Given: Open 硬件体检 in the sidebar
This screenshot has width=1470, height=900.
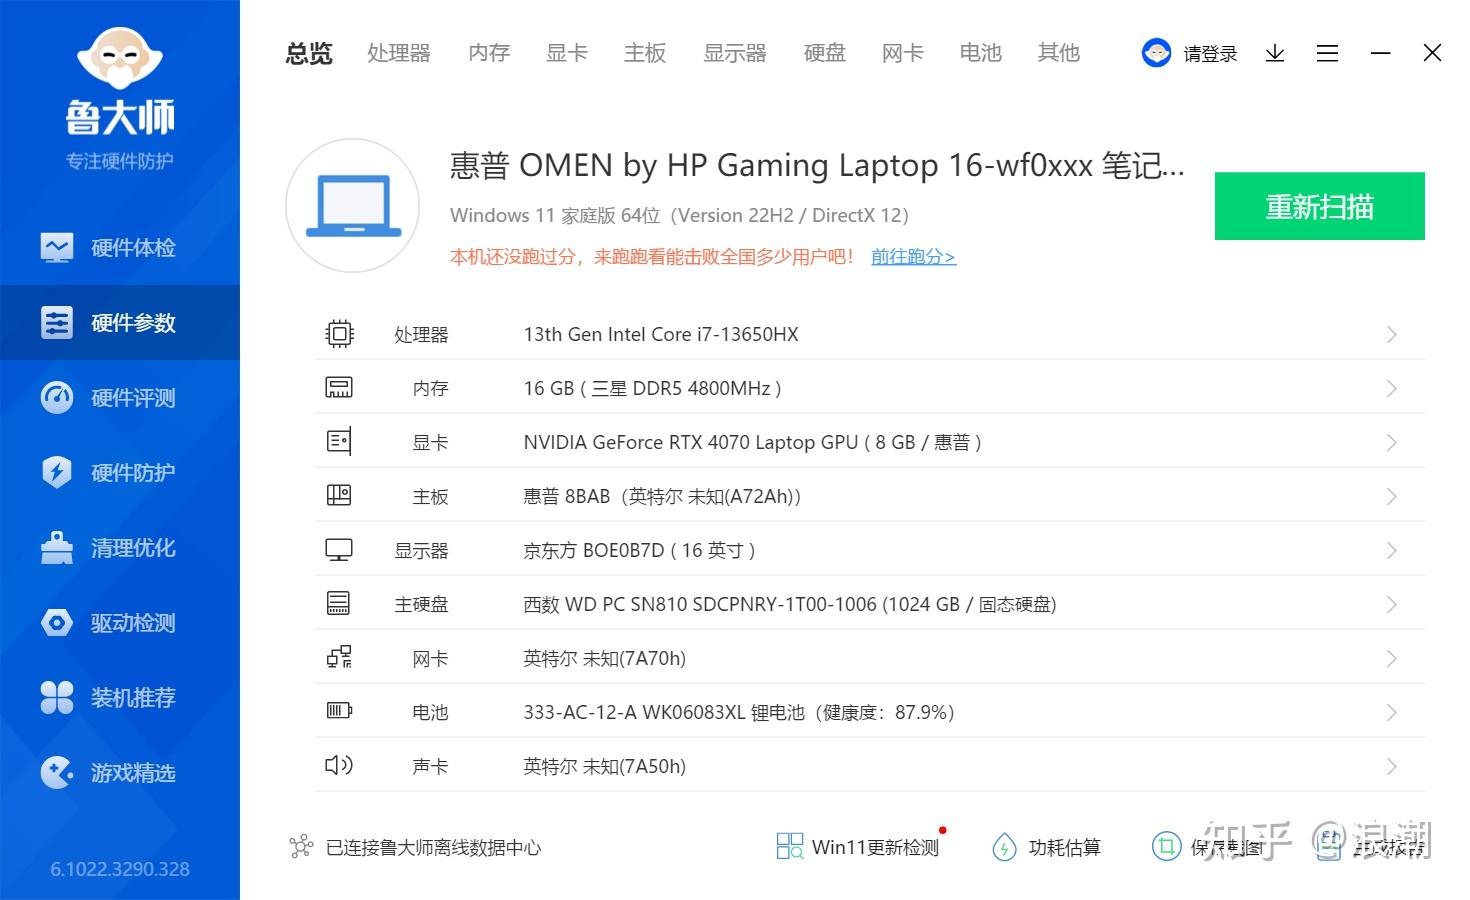Looking at the screenshot, I should 120,247.
